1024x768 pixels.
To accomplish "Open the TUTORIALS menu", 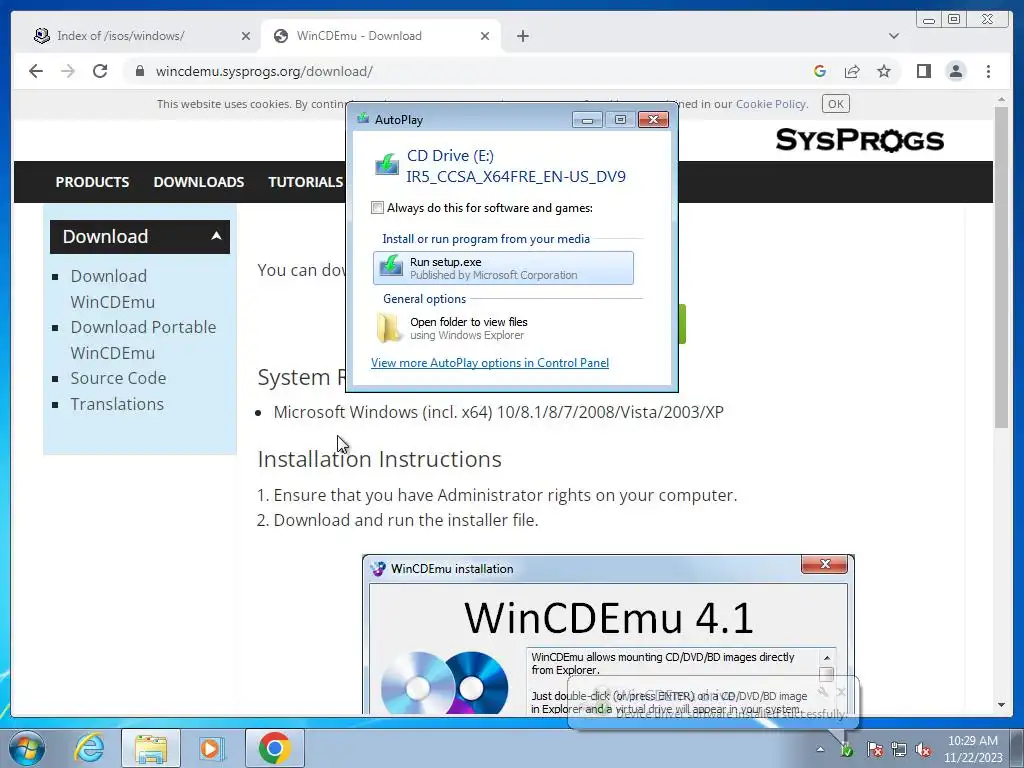I will pyautogui.click(x=306, y=182).
